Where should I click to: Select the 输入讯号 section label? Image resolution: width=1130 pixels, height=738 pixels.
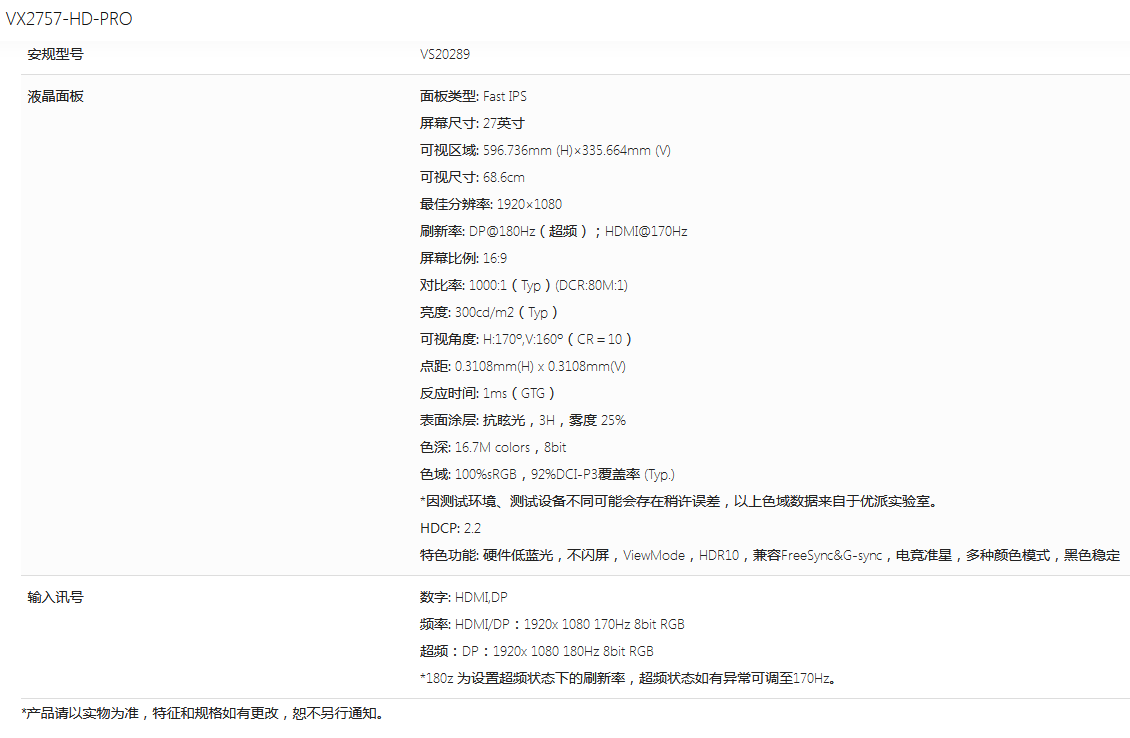(55, 597)
